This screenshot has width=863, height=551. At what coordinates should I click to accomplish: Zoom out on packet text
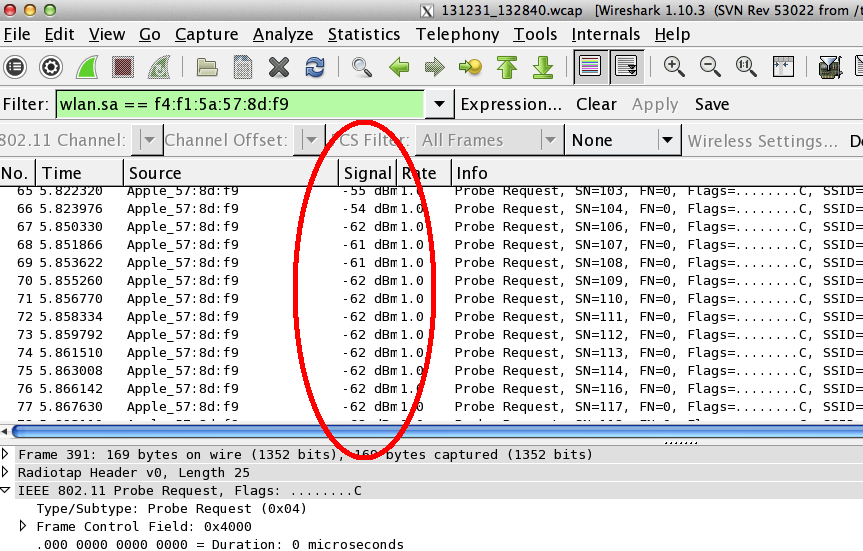[x=710, y=67]
